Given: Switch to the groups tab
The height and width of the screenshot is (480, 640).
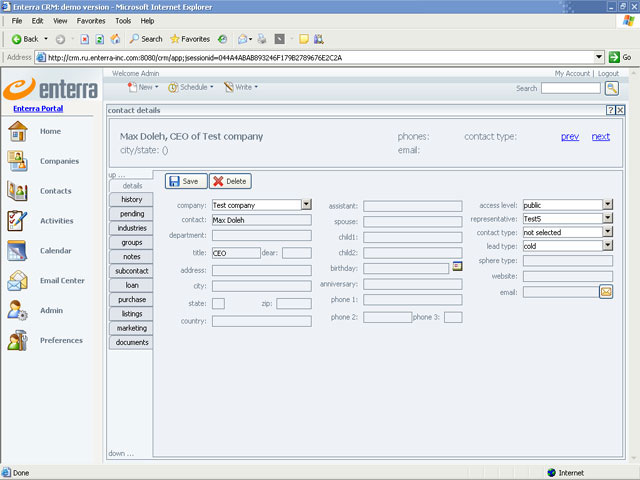Looking at the screenshot, I should (x=131, y=242).
